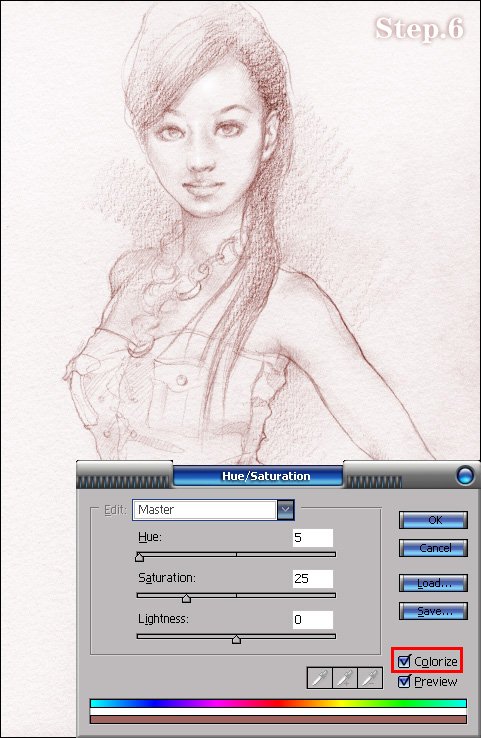Click the Save... settings button
Image resolution: width=481 pixels, height=738 pixels.
433,611
